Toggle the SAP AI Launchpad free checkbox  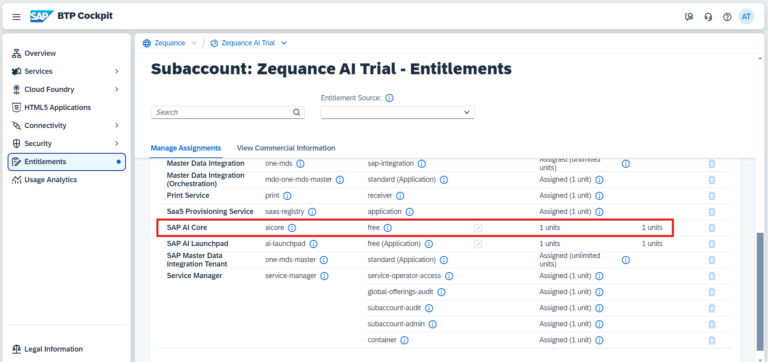[x=478, y=243]
